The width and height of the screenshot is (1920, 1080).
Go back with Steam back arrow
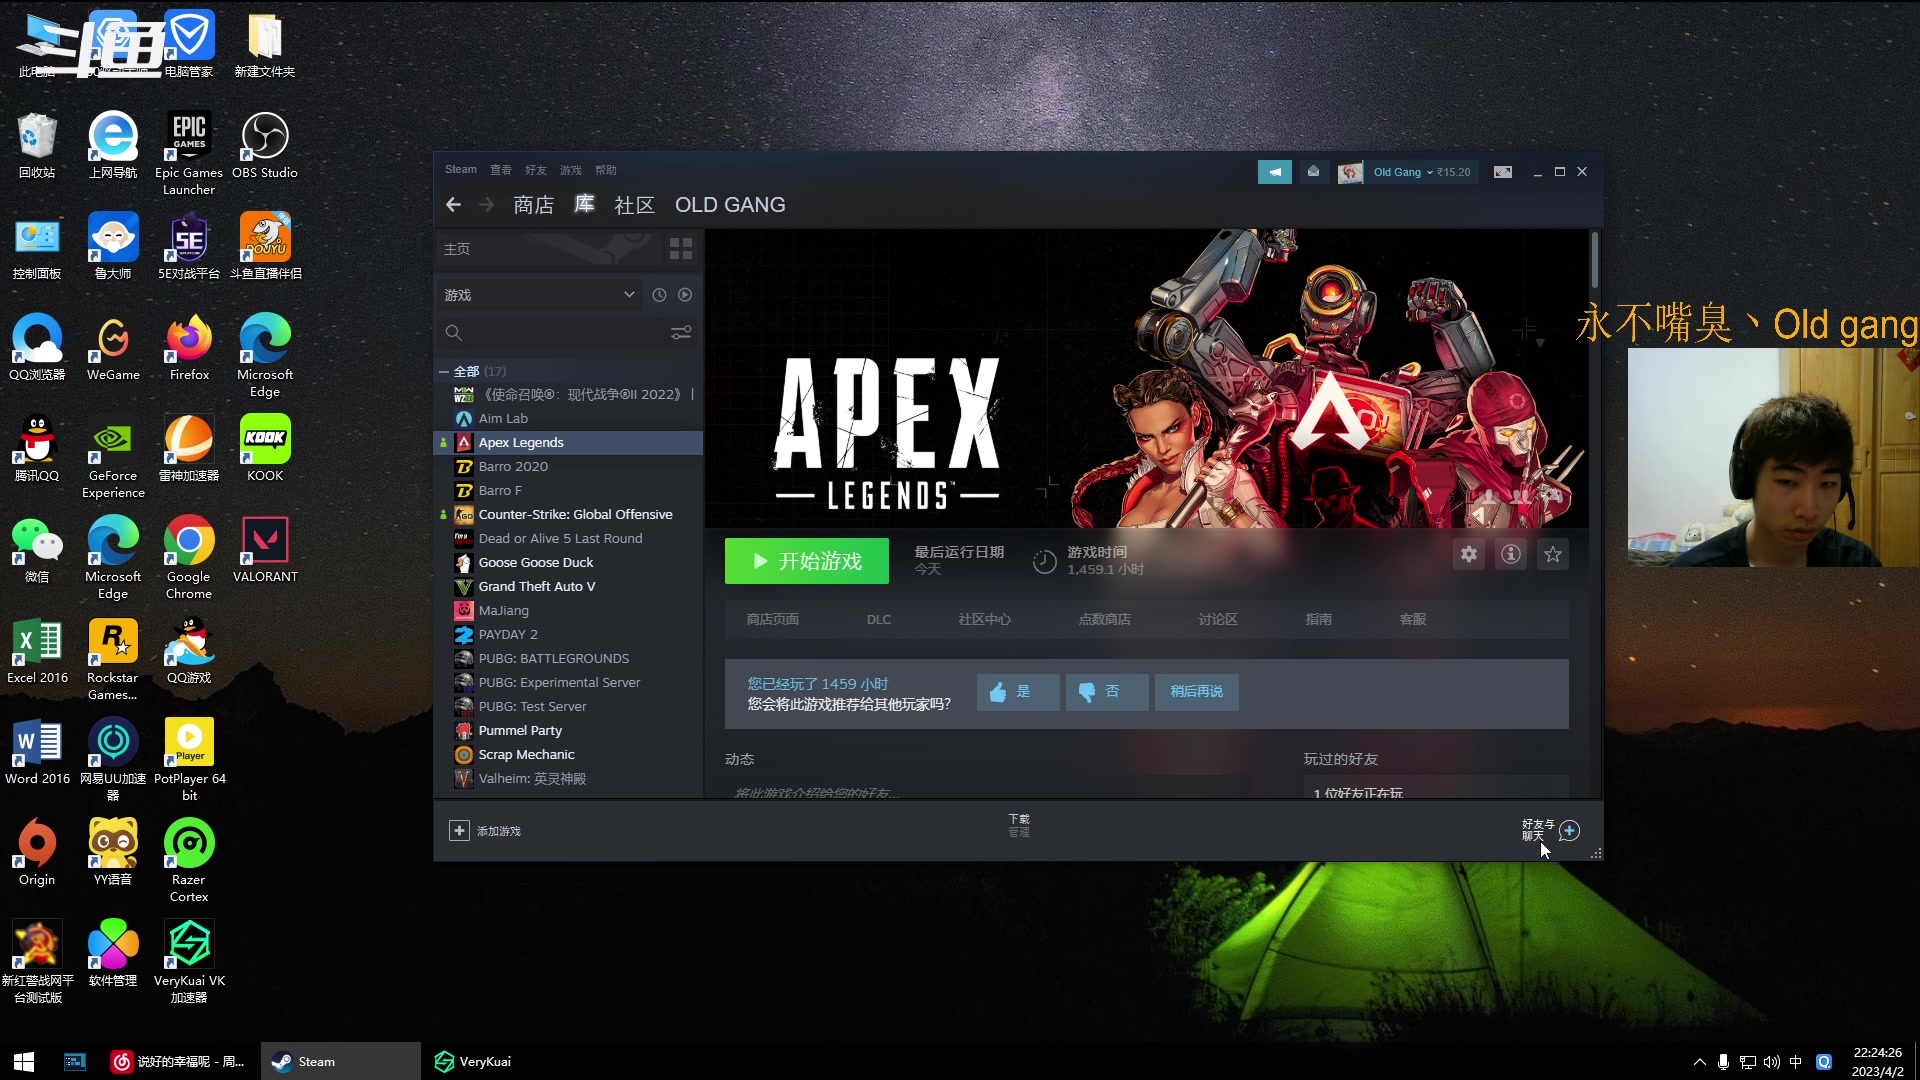(453, 205)
